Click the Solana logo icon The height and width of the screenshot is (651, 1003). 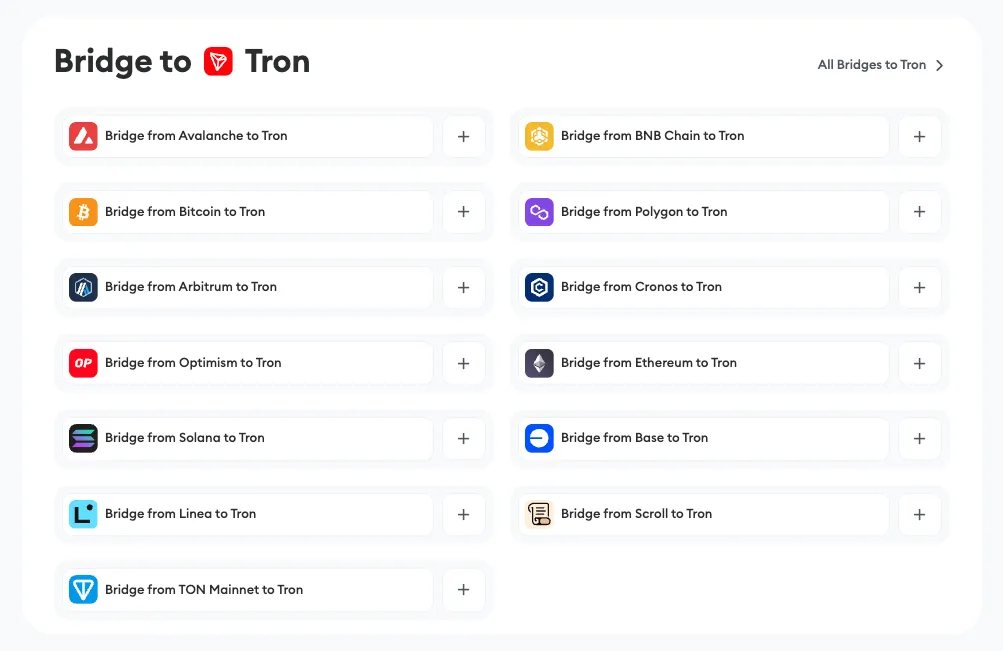click(83, 438)
